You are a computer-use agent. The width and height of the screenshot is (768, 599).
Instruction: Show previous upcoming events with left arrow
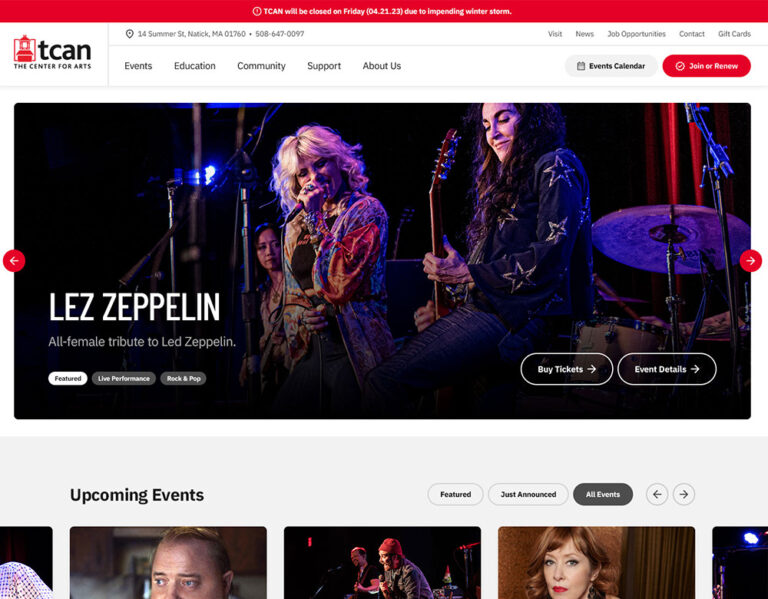657,494
